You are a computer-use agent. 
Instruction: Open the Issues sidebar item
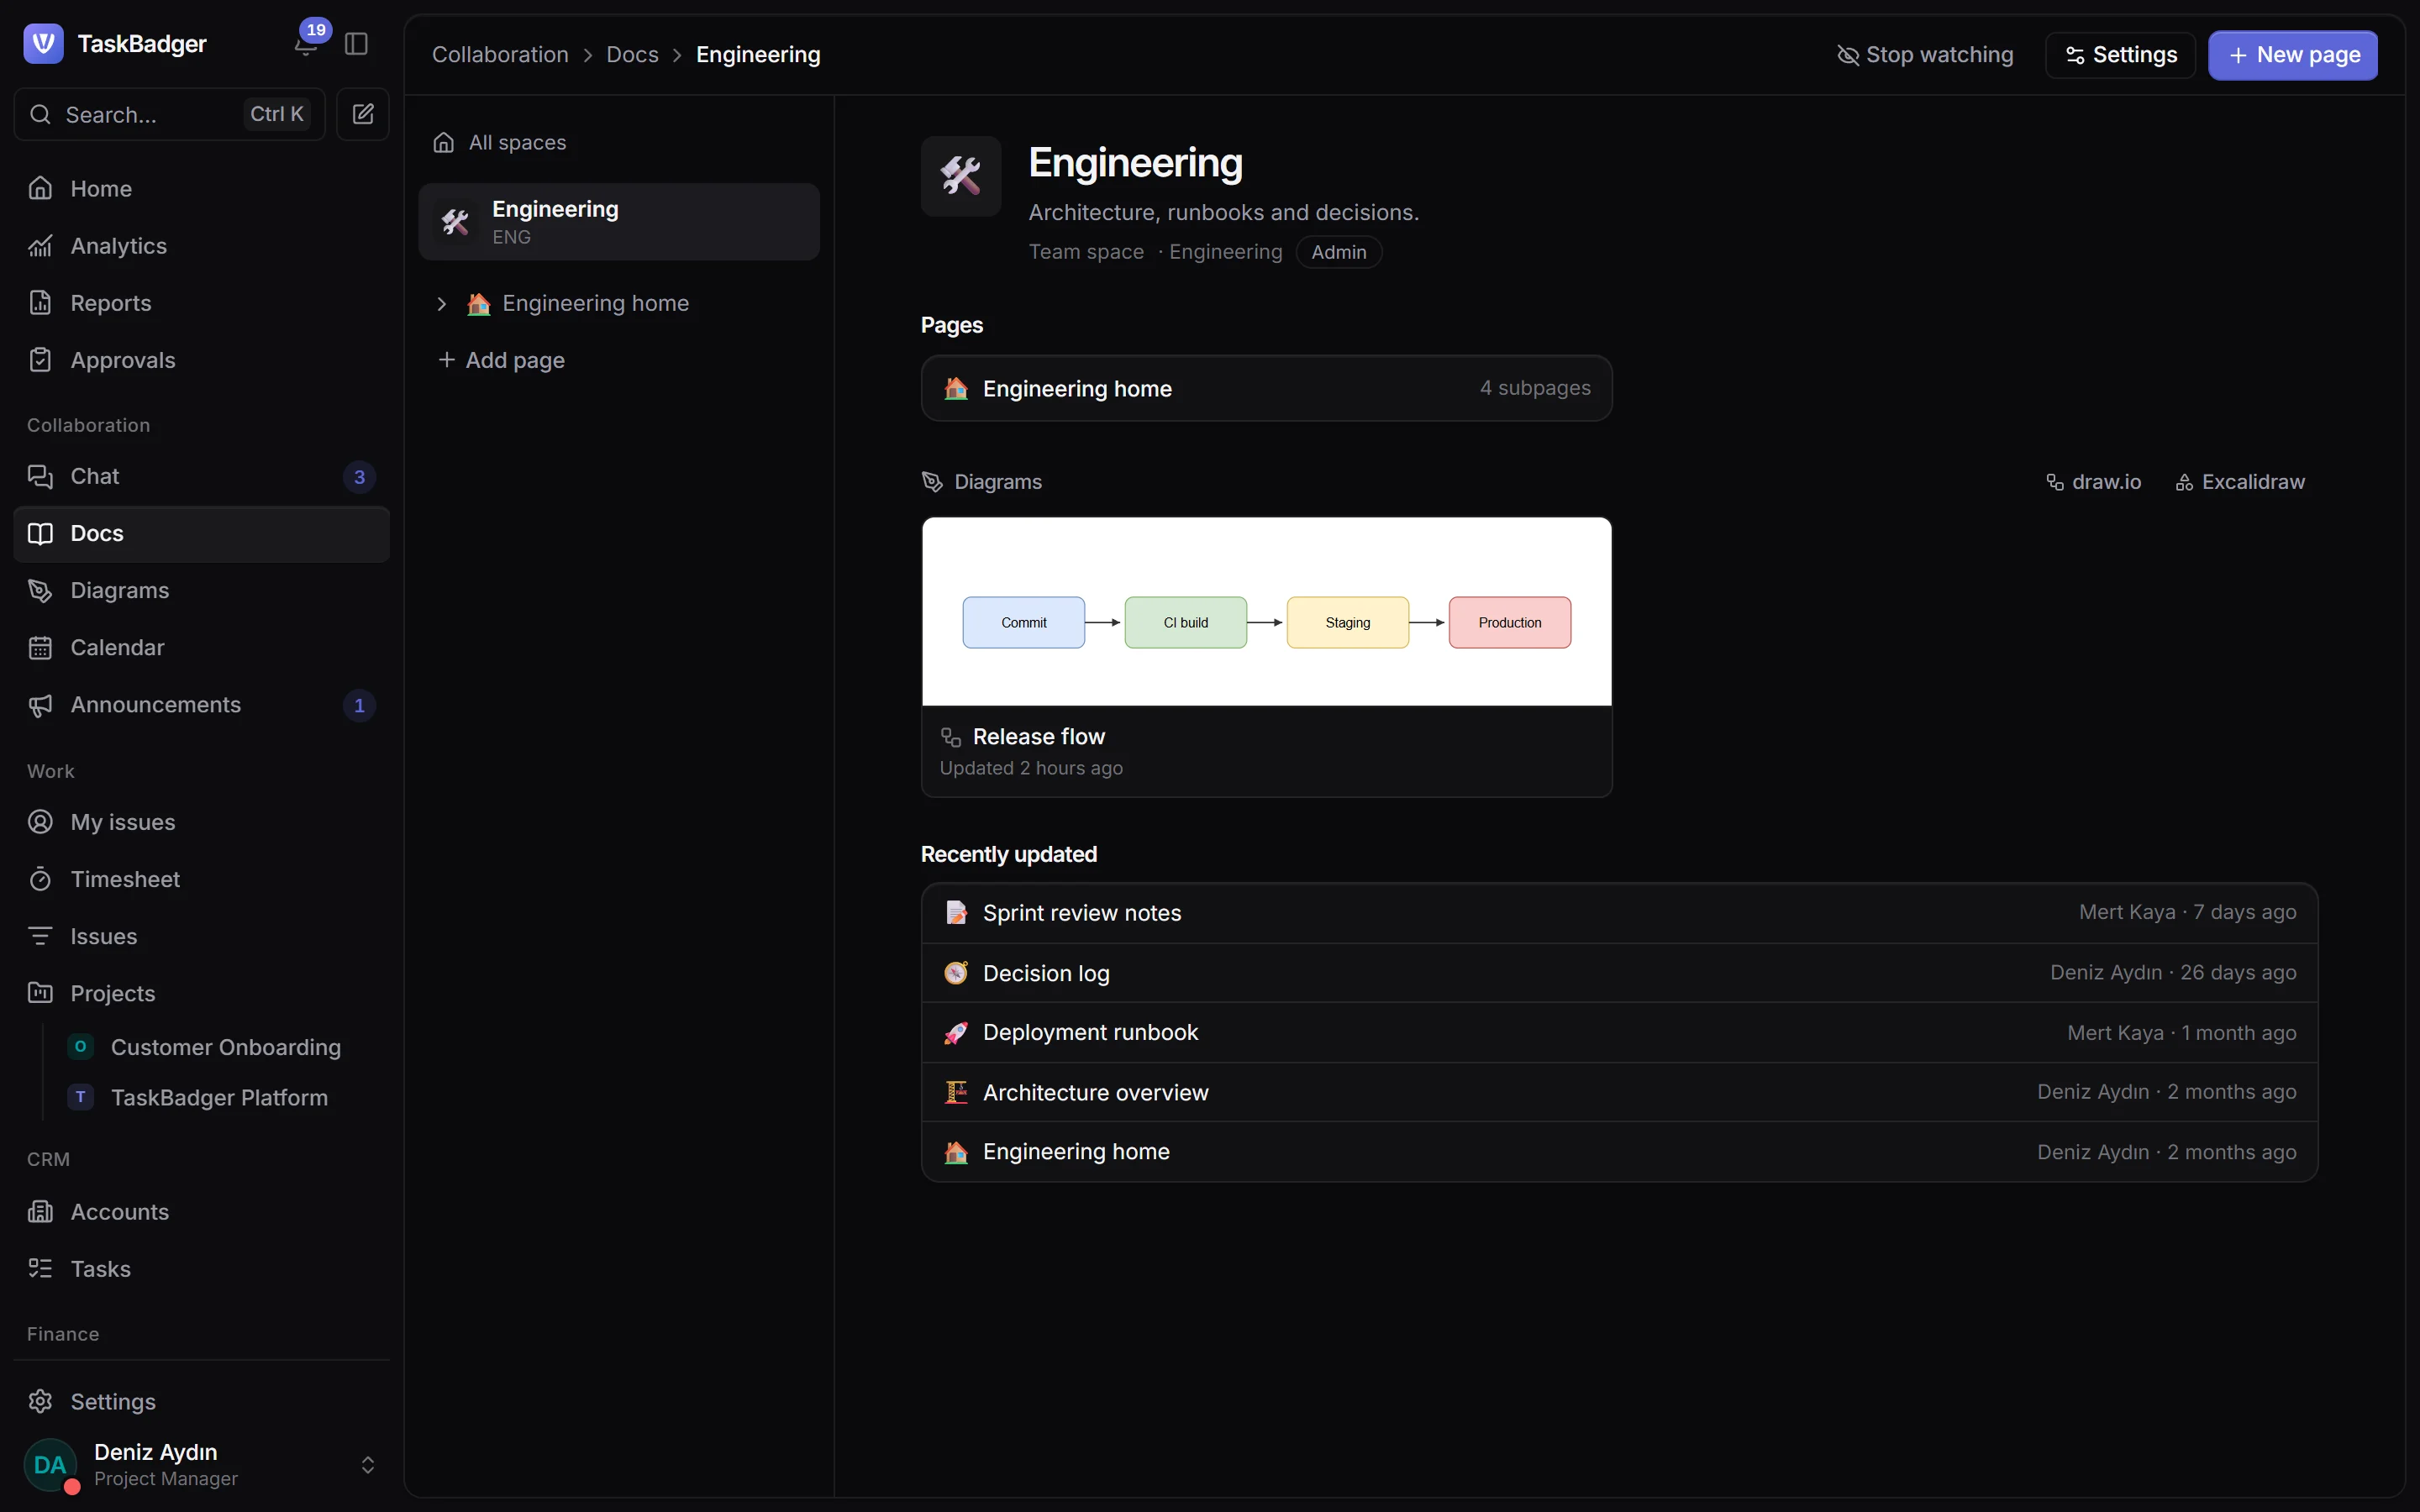(x=201, y=936)
